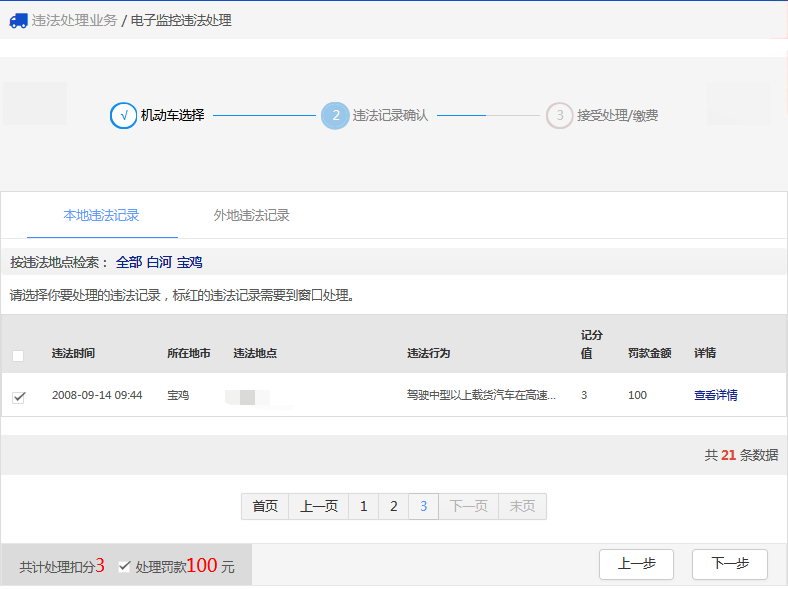Filter violations by 白河 location
The height and width of the screenshot is (589, 788).
(x=159, y=262)
